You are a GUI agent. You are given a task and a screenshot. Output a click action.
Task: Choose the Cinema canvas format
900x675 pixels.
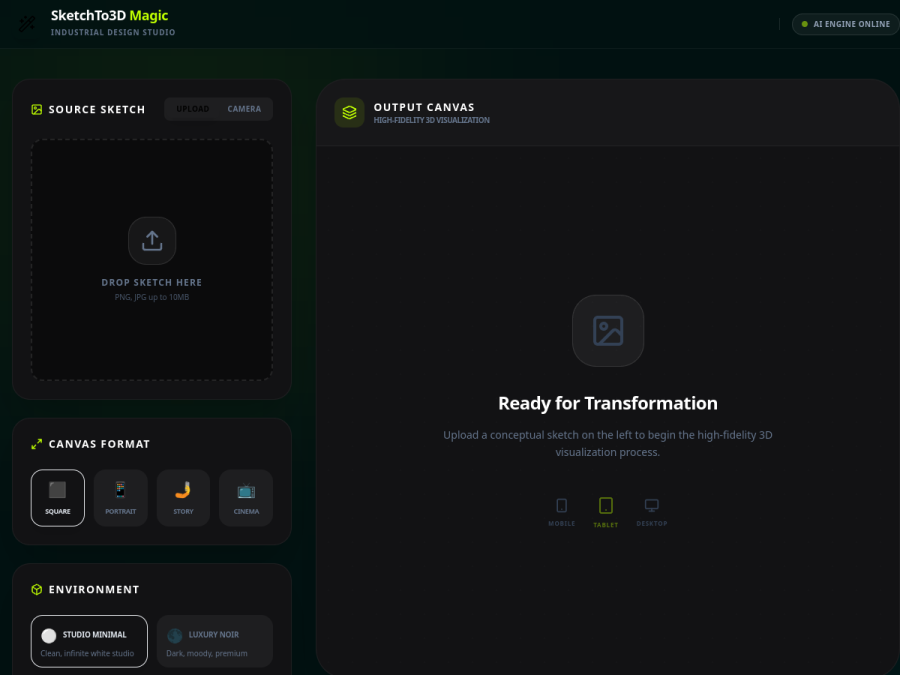pos(246,498)
